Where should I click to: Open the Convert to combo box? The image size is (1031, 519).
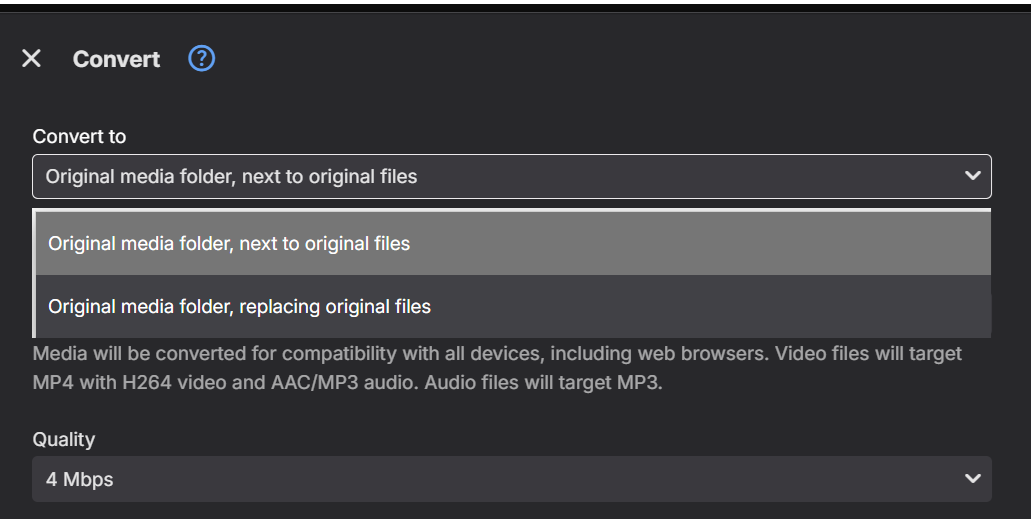coord(511,177)
